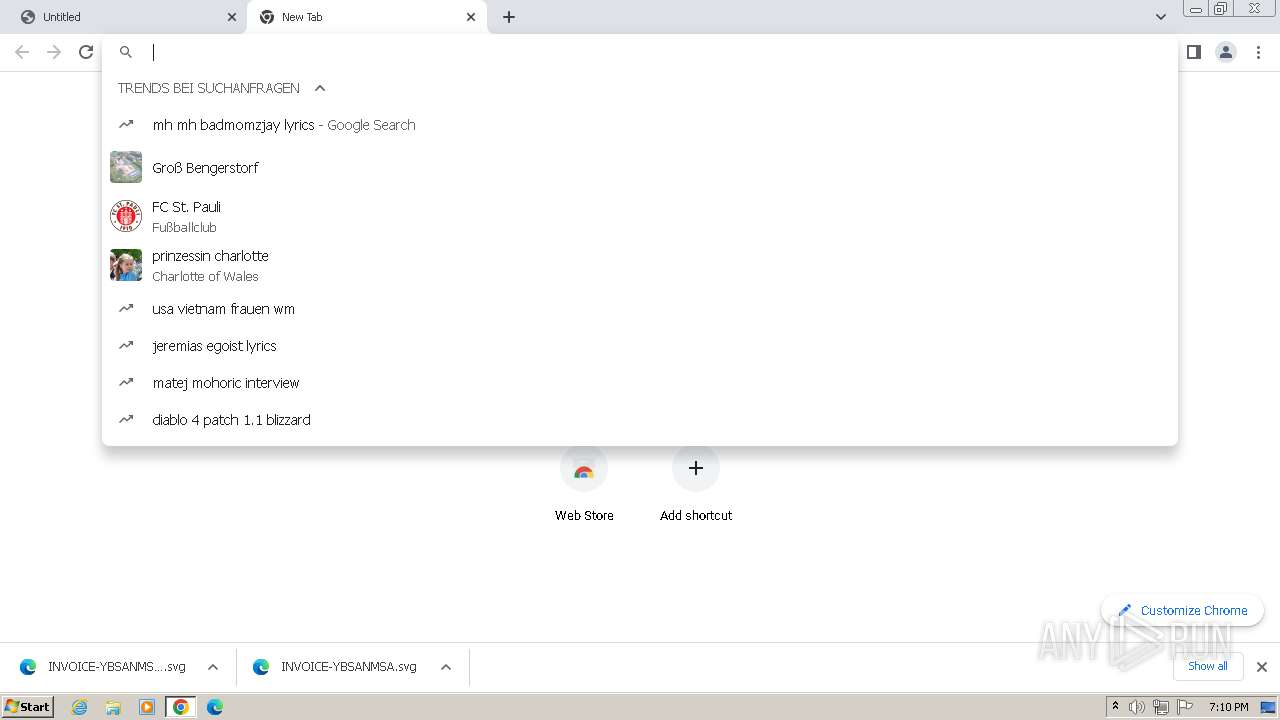This screenshot has width=1280, height=720.
Task: Select the FC St. Pauli suggestion
Action: (640, 216)
